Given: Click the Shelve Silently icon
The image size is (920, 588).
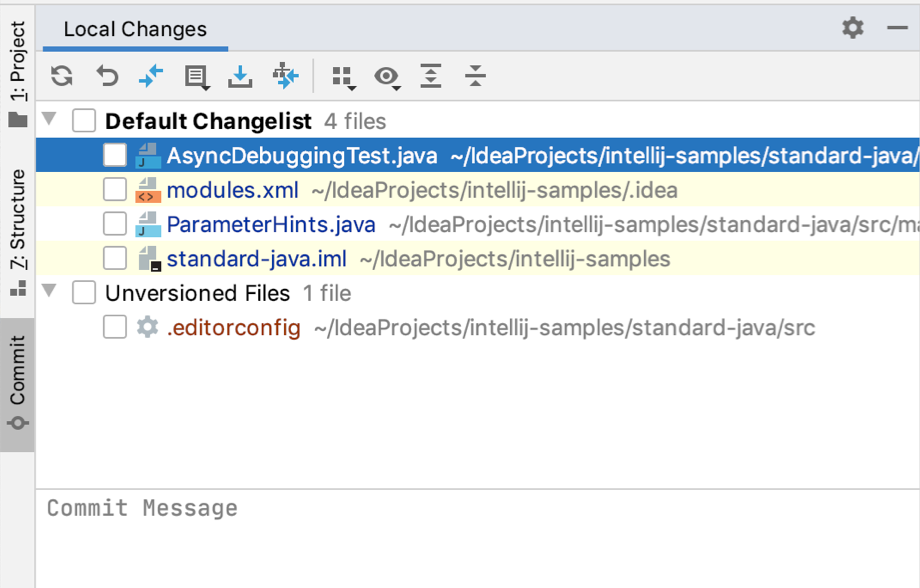Looking at the screenshot, I should 241,76.
